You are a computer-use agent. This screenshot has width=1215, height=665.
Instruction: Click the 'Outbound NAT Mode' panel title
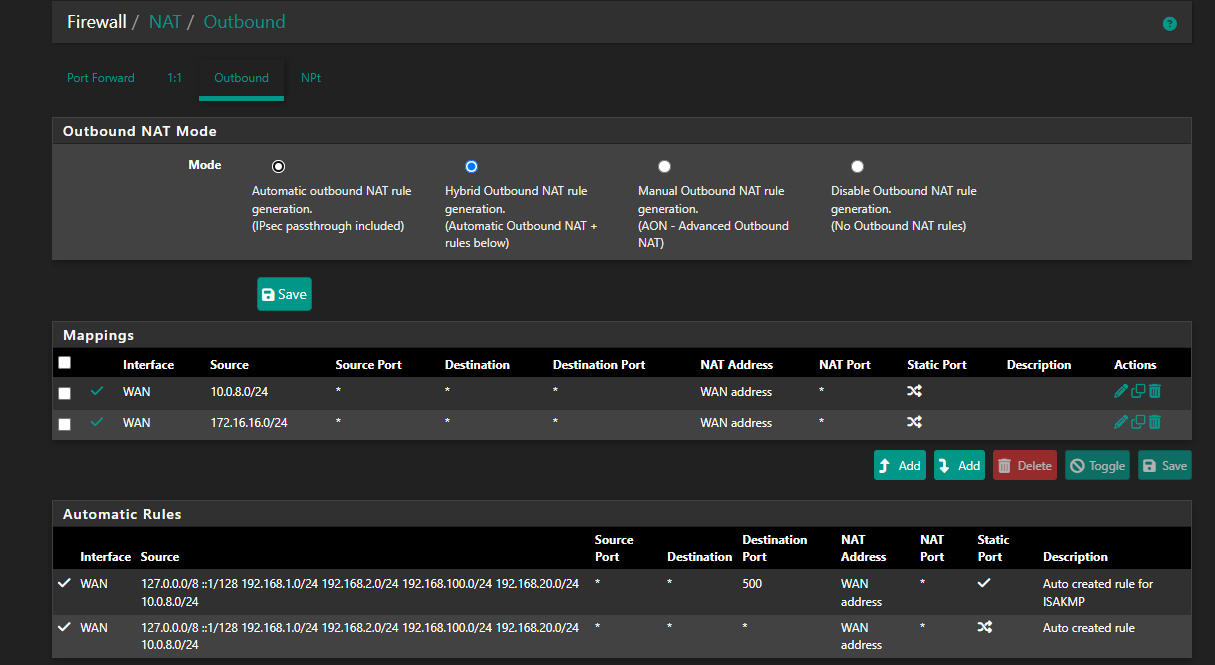(140, 131)
